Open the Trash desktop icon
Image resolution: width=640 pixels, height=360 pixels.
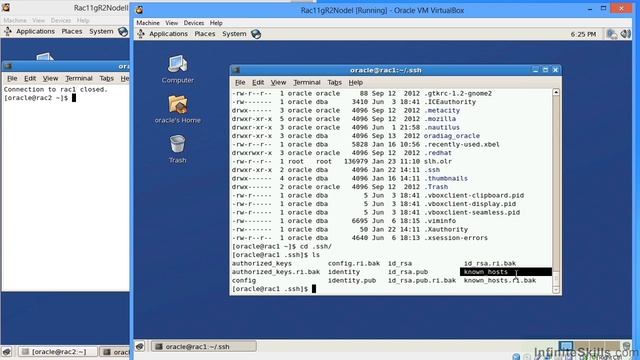tap(177, 149)
